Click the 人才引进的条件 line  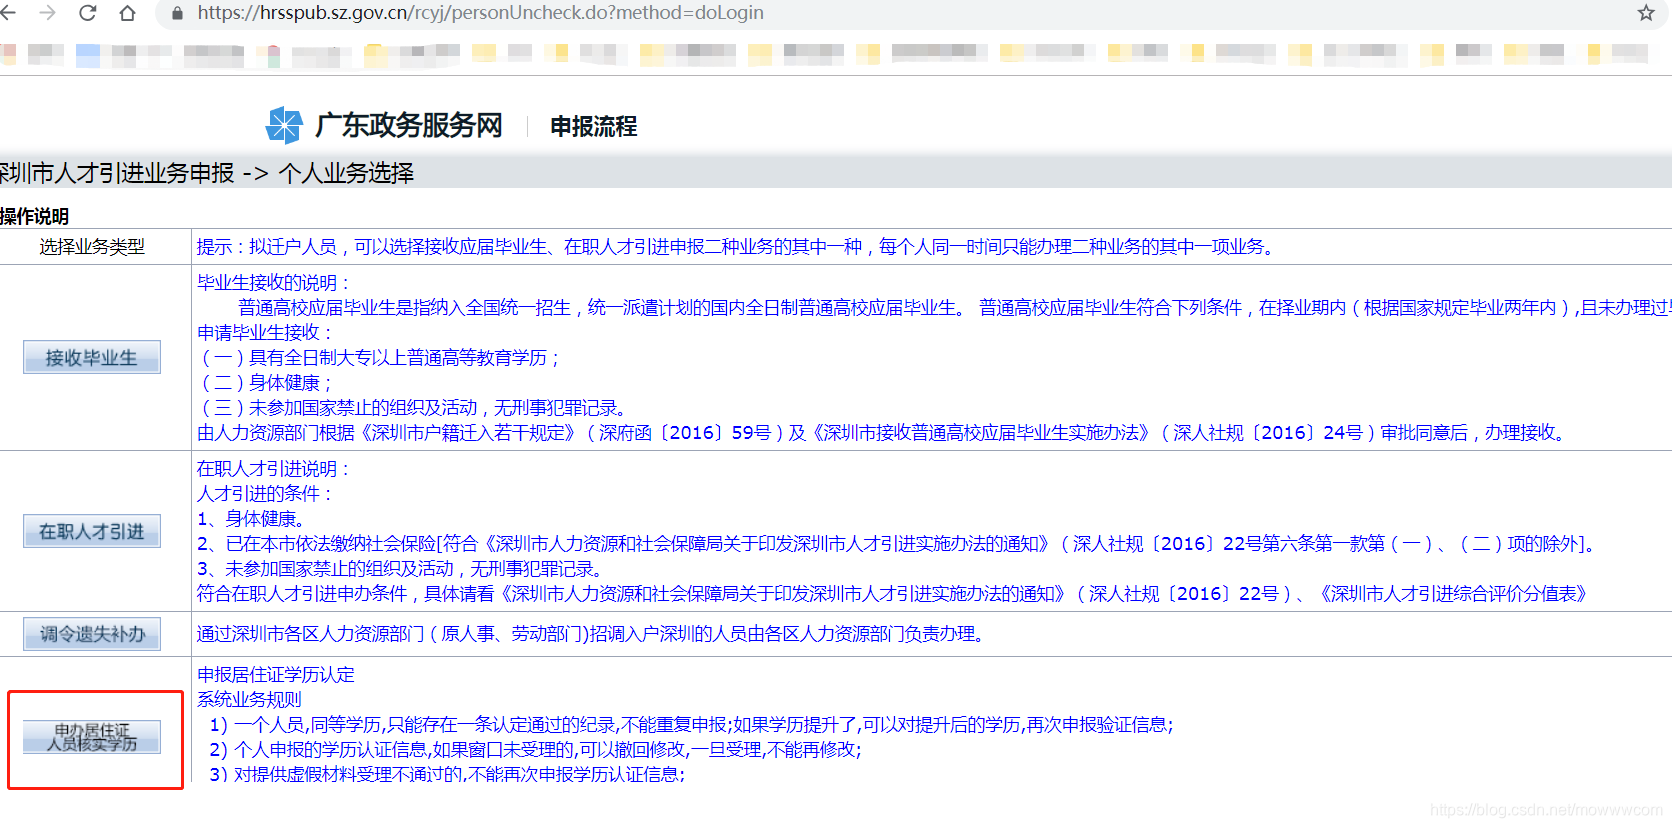pos(265,494)
